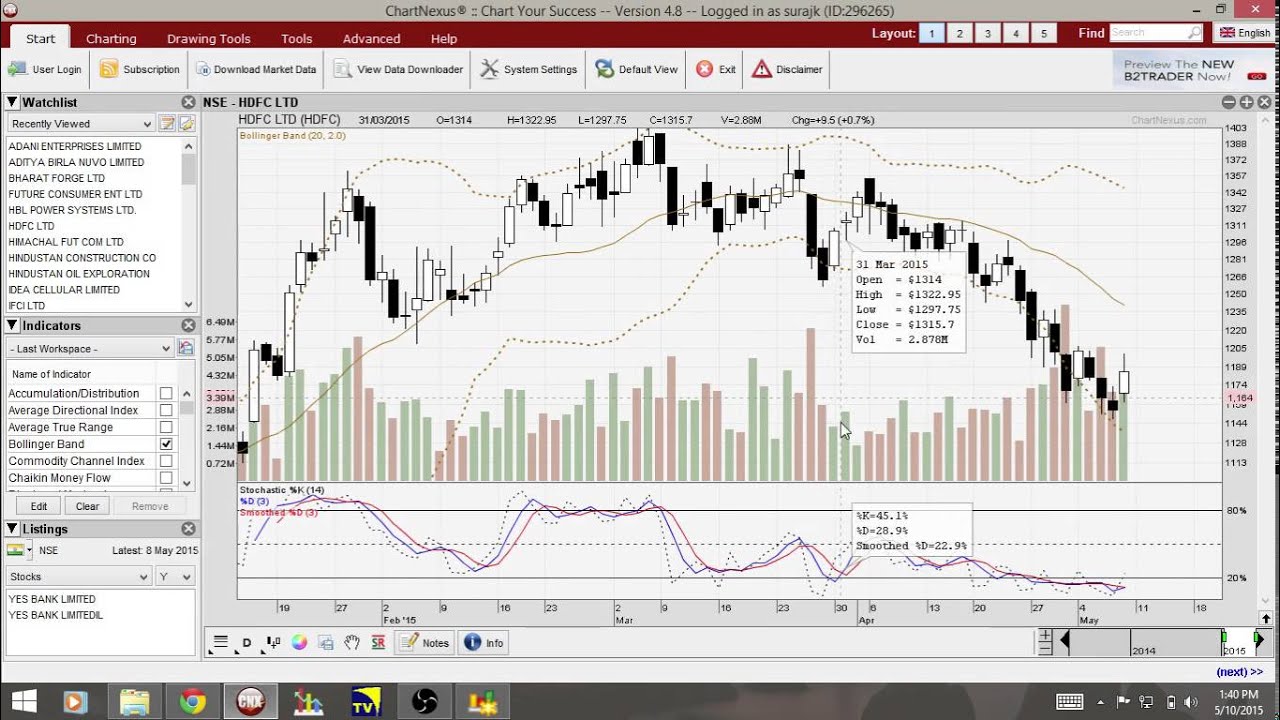Click the watchlist vertical scrollbar
The image size is (1280, 720).
coord(189,225)
